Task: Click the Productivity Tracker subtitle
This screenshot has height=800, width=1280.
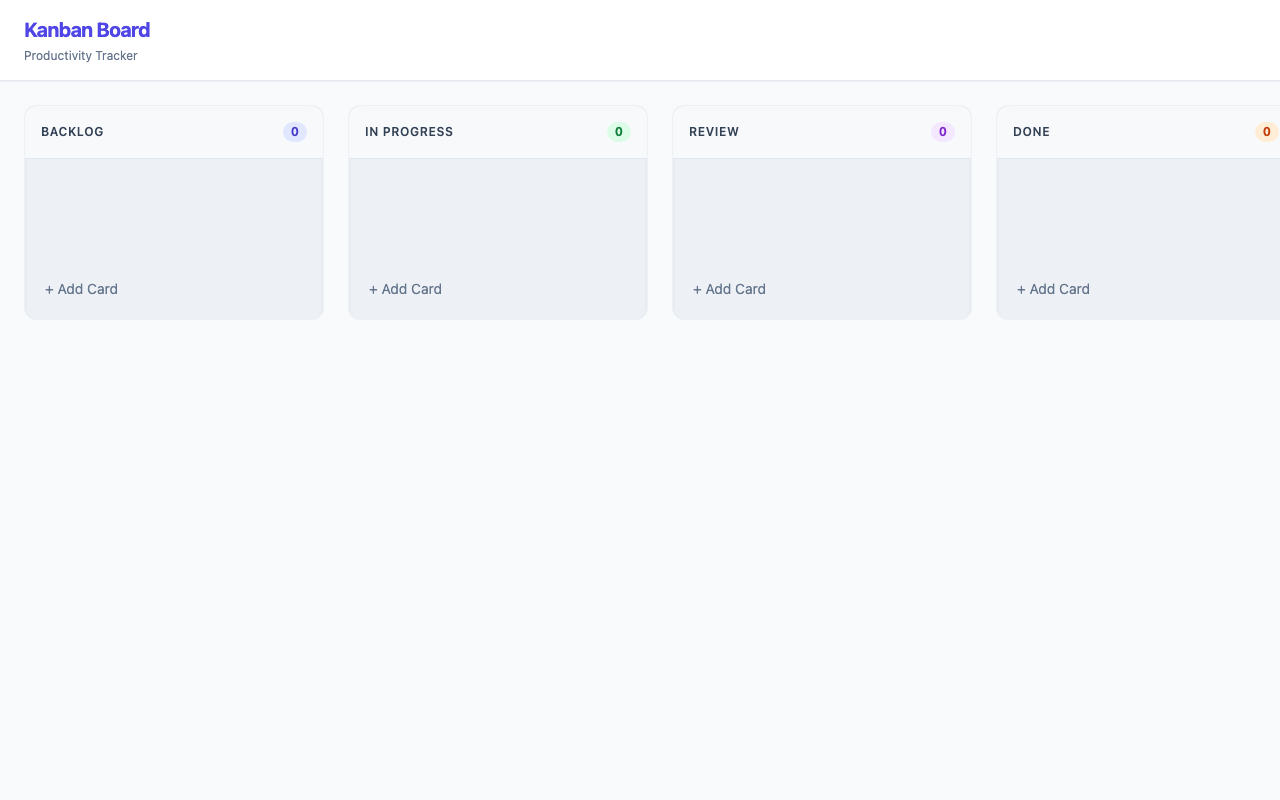Action: point(80,56)
